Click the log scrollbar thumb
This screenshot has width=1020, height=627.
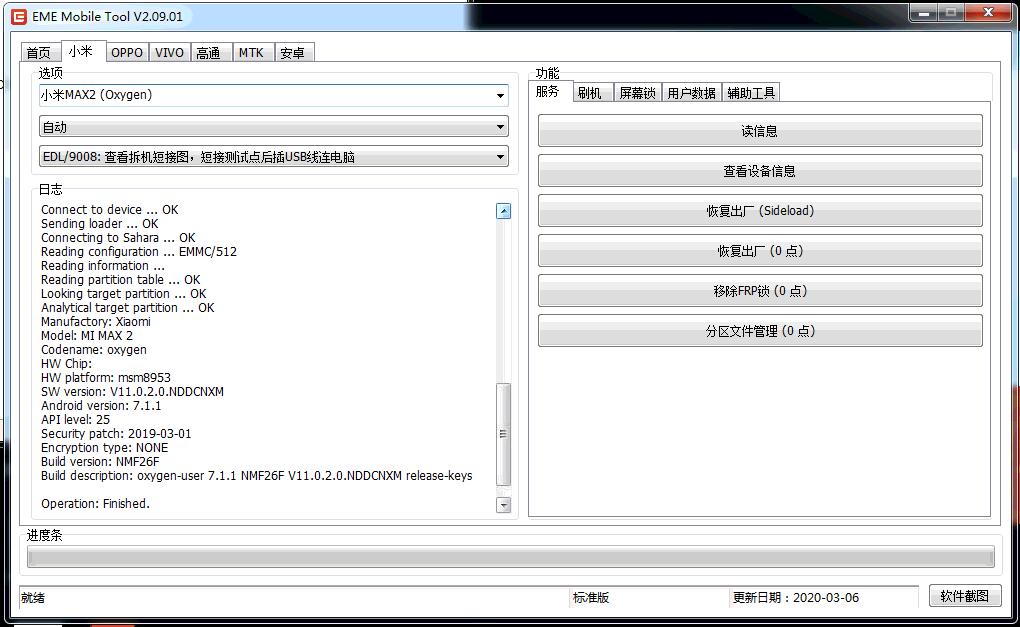(503, 434)
